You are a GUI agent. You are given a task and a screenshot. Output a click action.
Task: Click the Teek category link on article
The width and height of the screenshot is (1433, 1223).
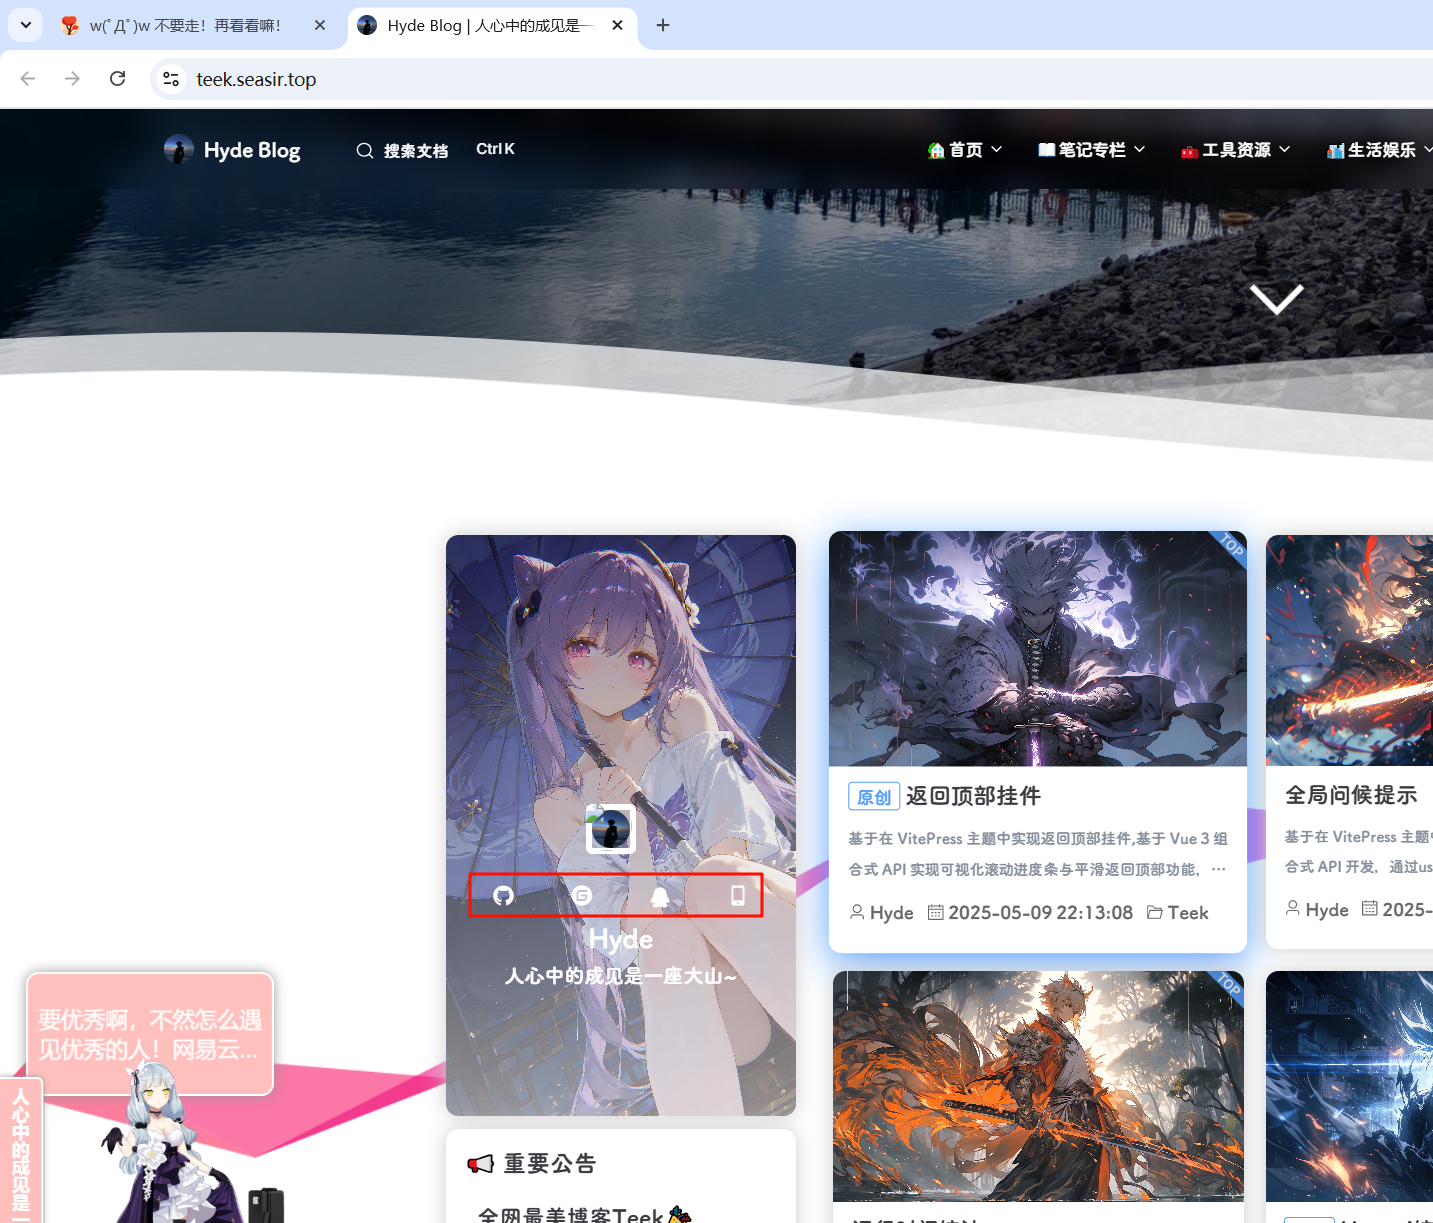[x=1187, y=912]
